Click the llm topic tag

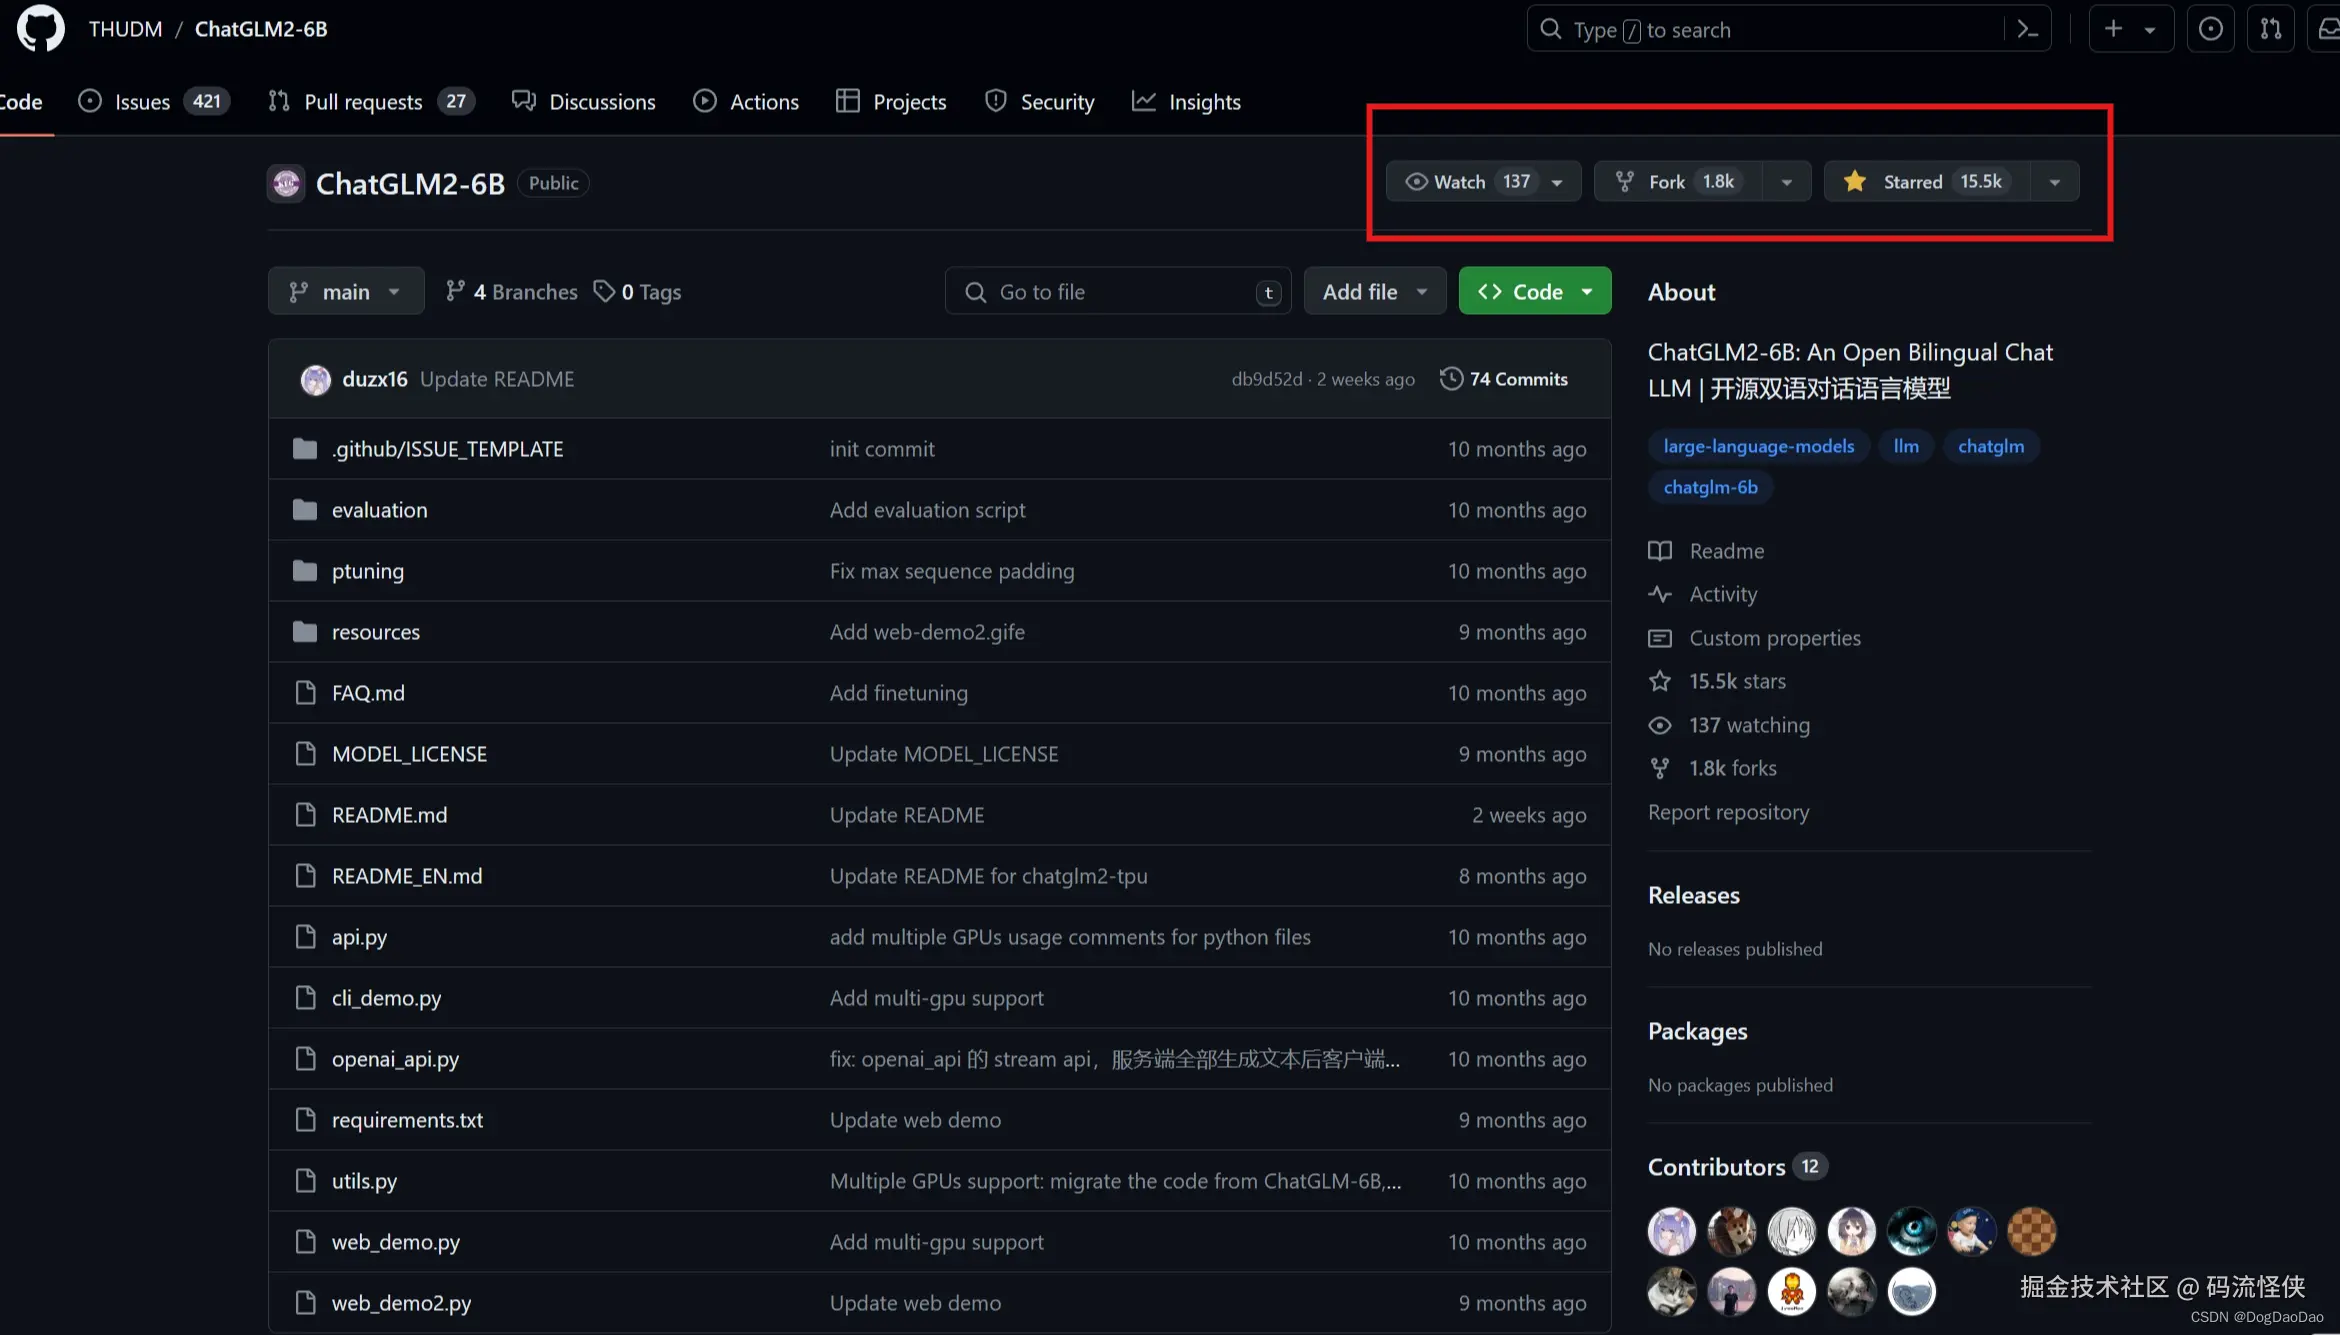(1906, 446)
